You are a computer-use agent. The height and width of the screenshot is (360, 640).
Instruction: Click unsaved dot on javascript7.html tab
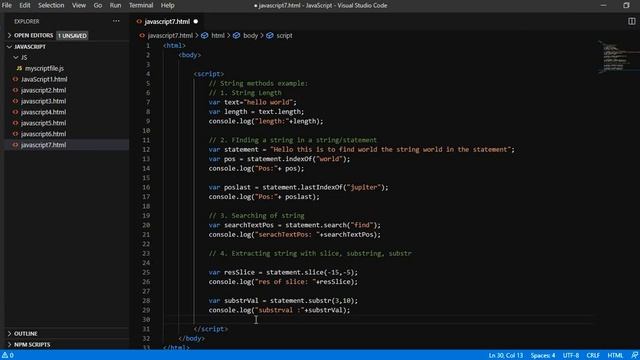(196, 21)
